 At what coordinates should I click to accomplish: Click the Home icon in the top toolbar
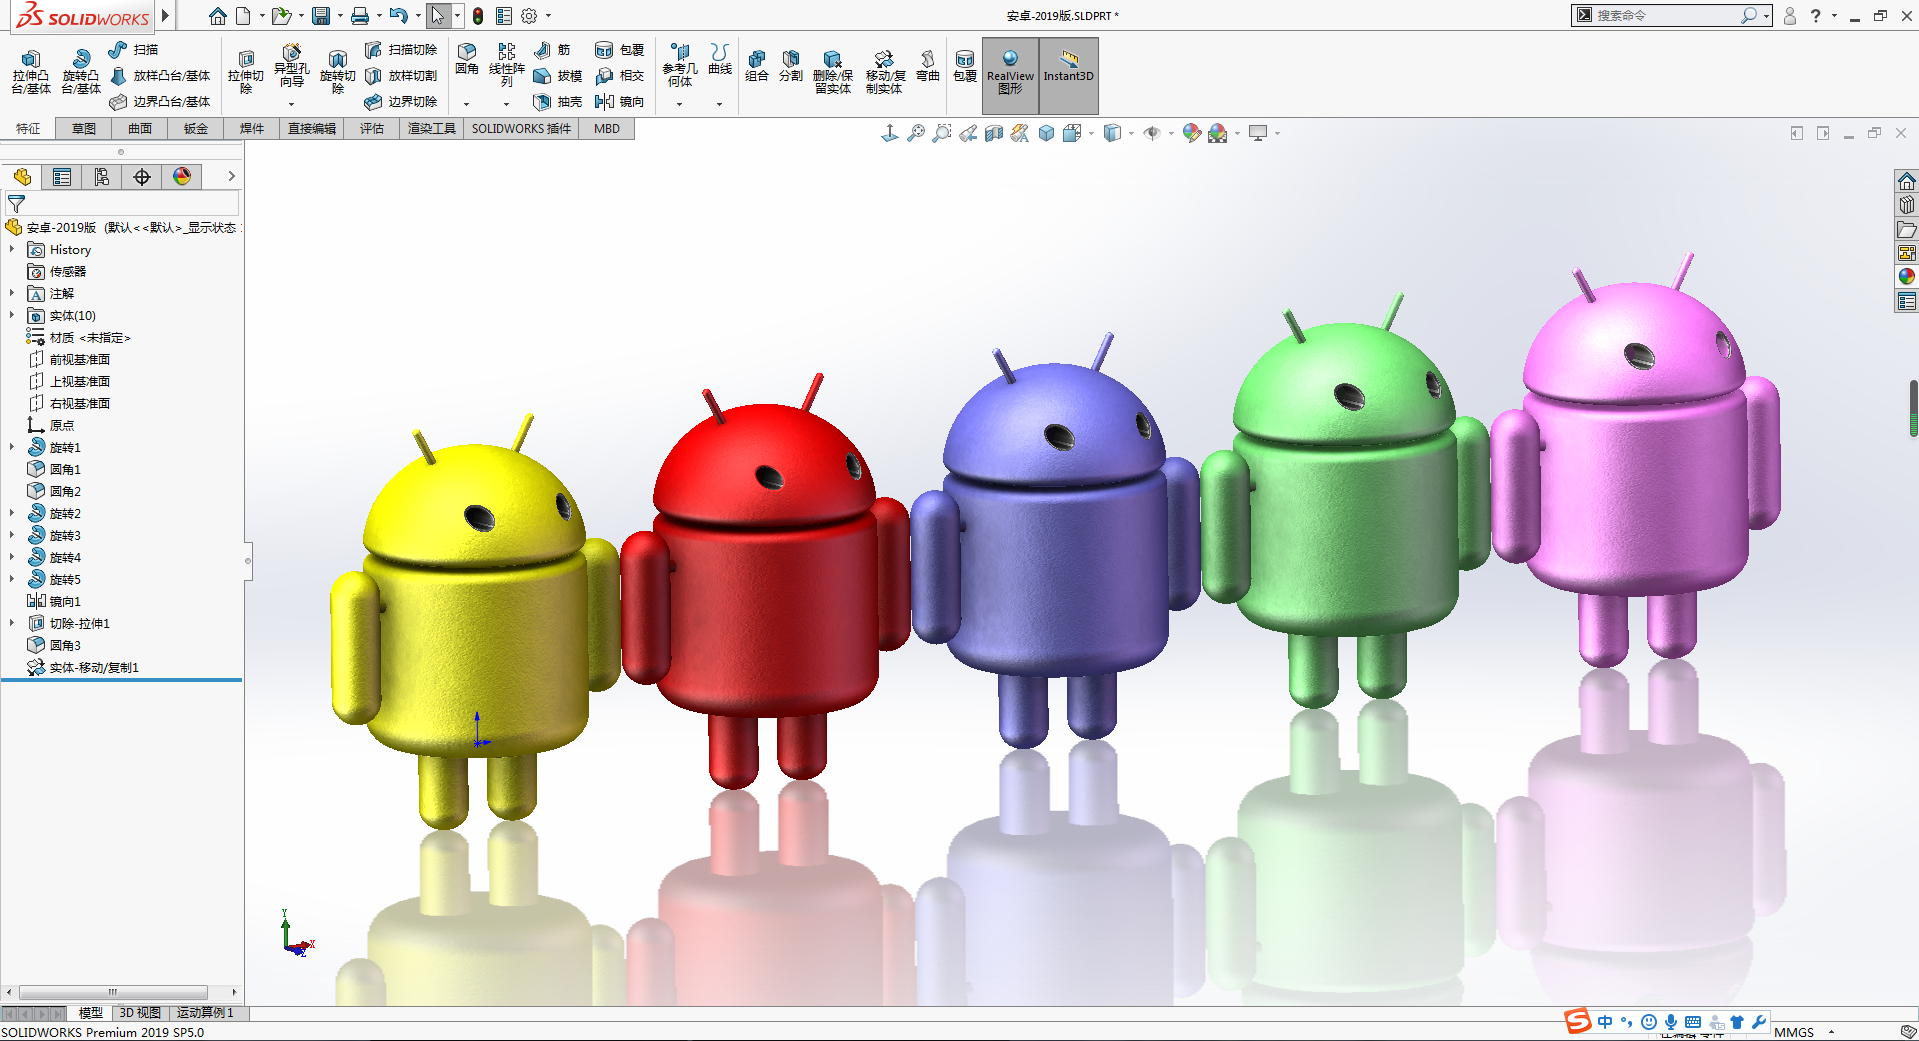218,16
